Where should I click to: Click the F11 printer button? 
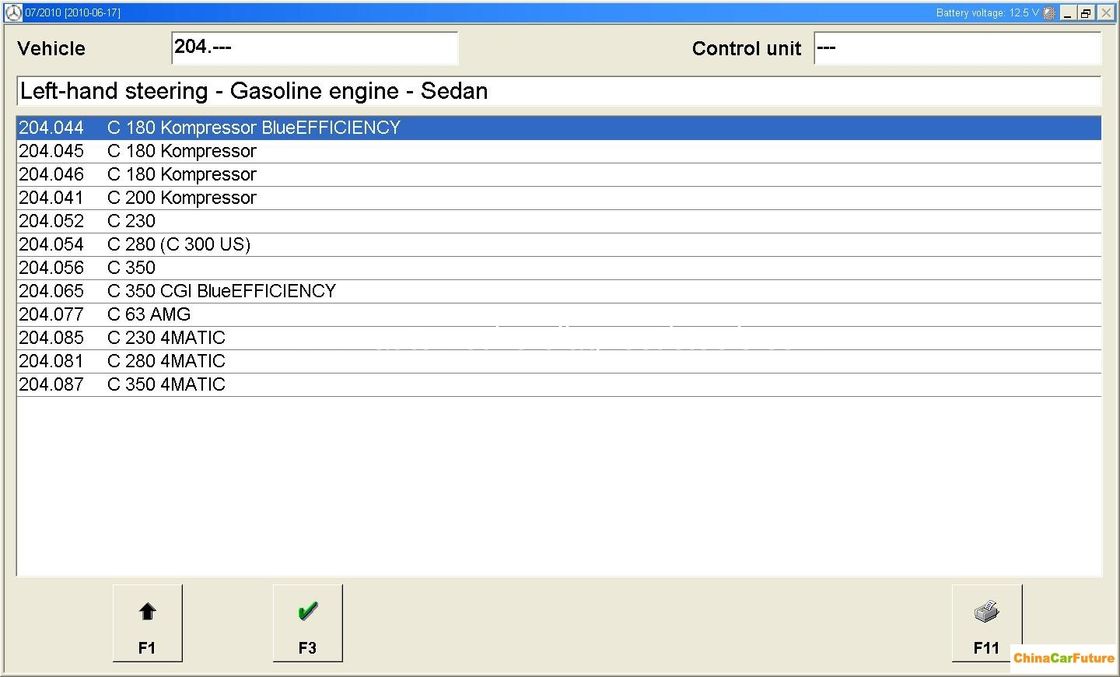click(986, 623)
